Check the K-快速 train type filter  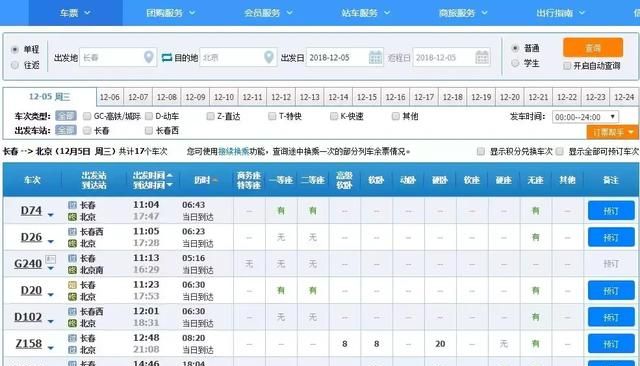tap(334, 116)
